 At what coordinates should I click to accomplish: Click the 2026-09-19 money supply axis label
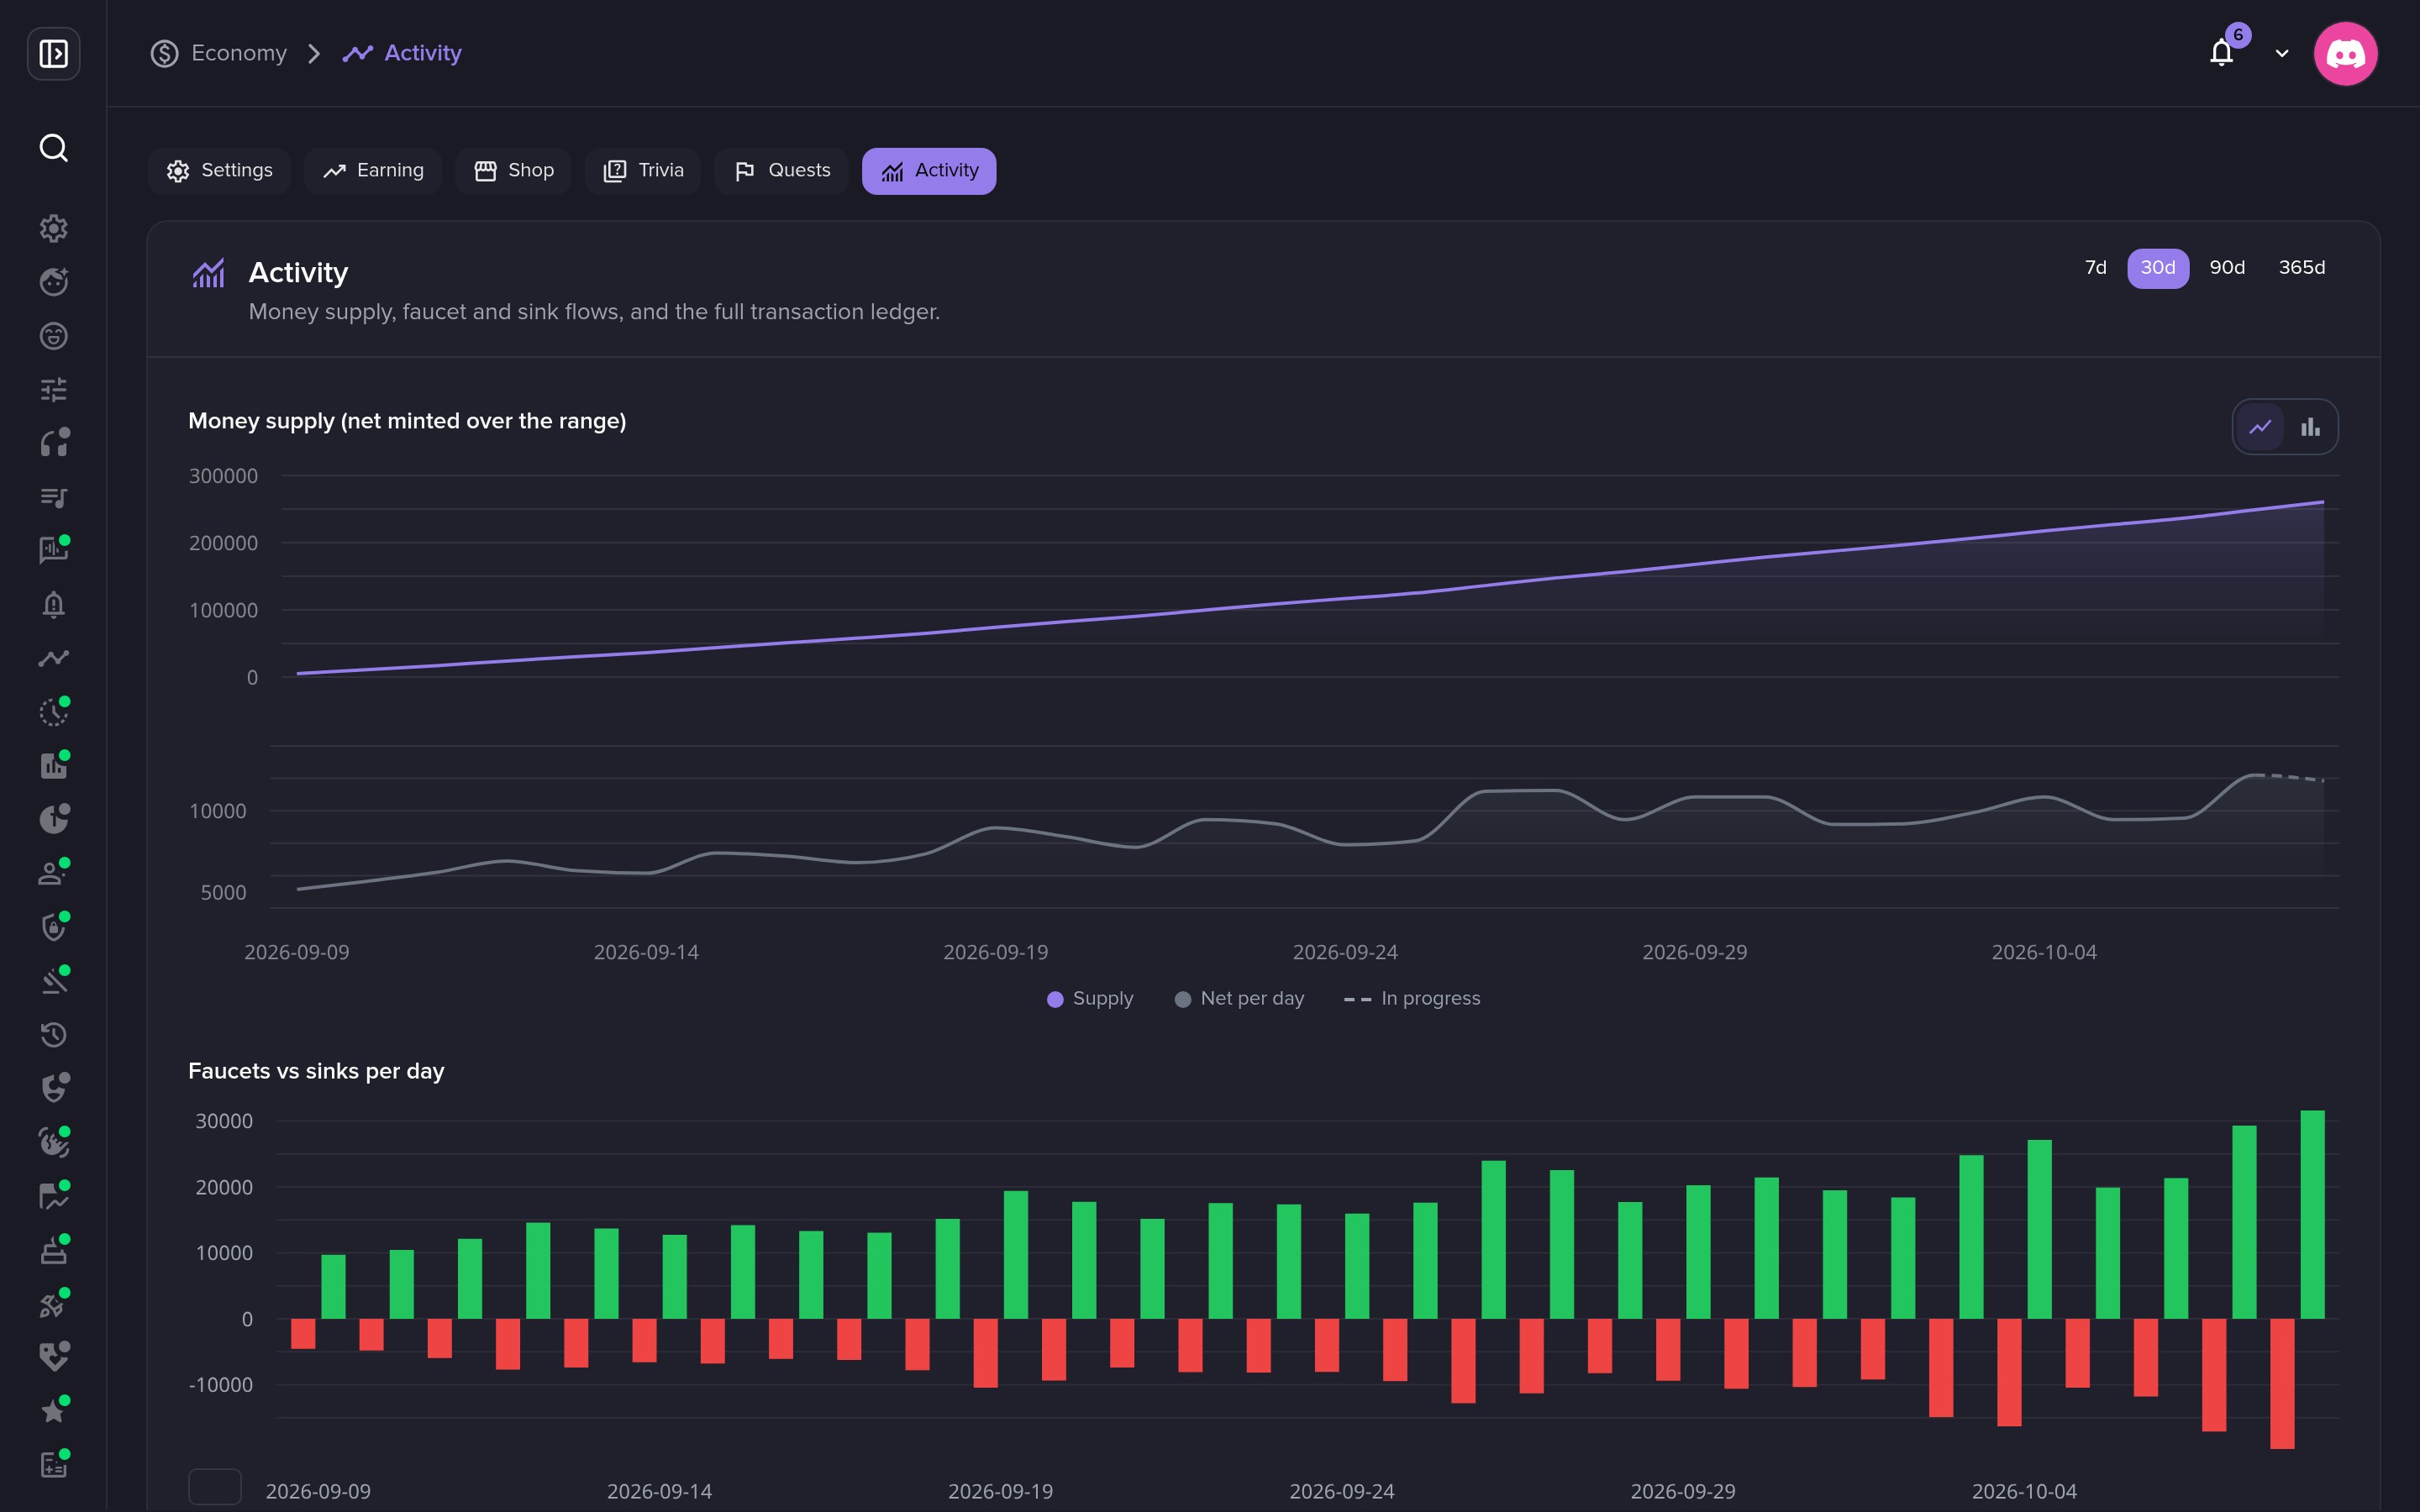[x=995, y=952]
